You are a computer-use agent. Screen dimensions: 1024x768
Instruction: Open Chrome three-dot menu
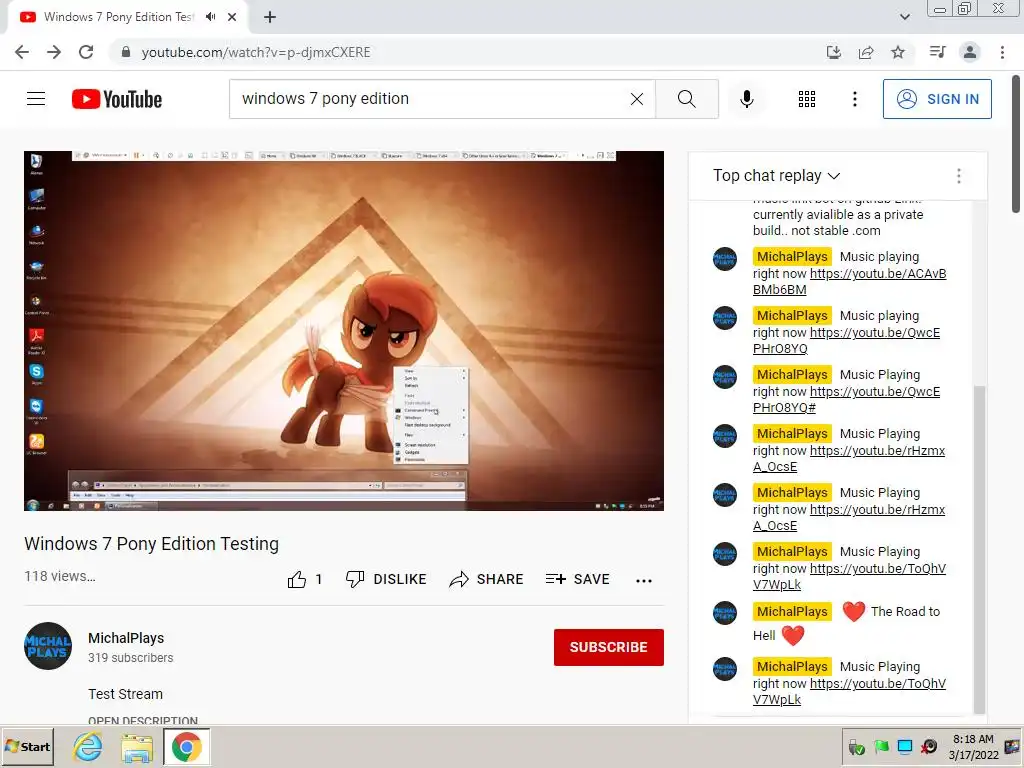[x=1002, y=52]
